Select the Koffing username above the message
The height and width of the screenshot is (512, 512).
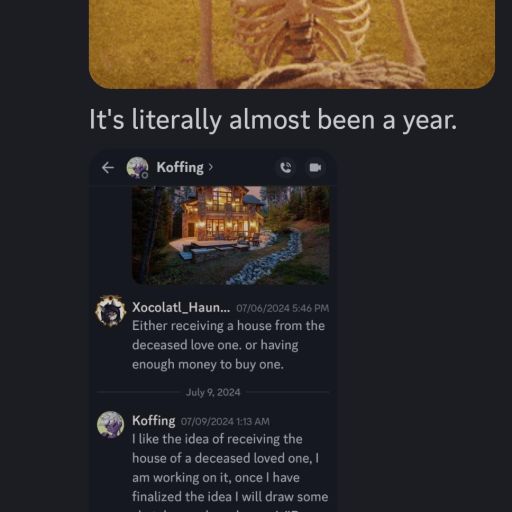tap(154, 421)
